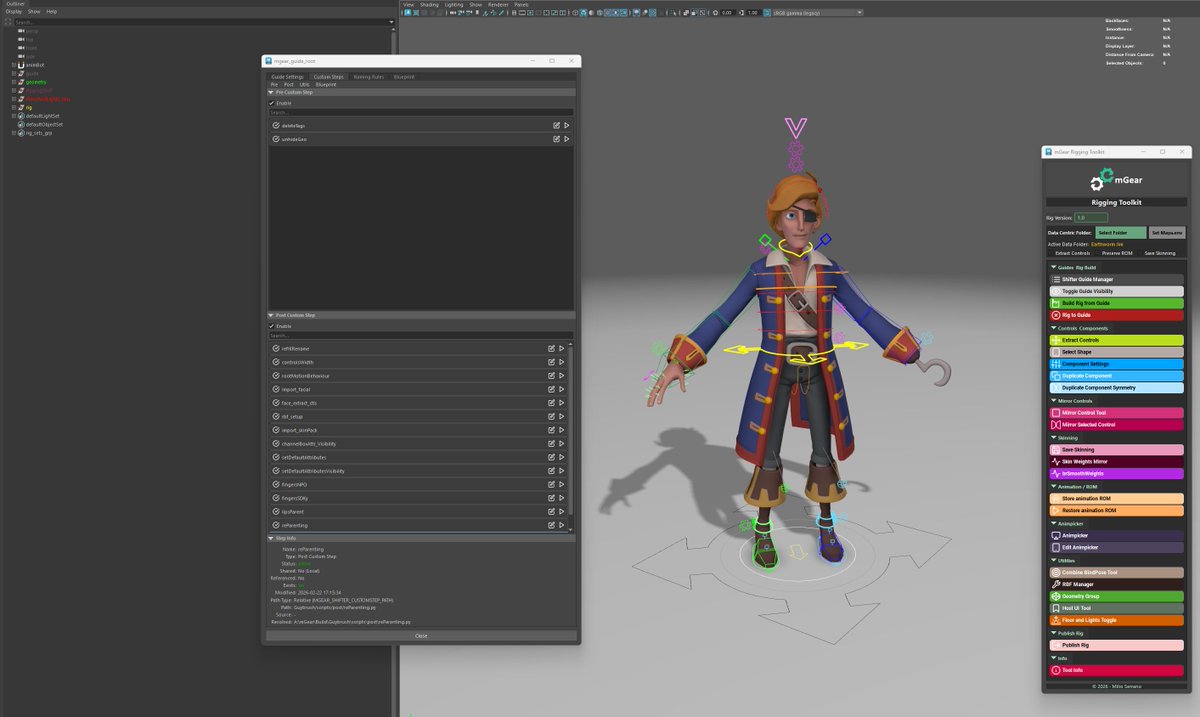Screen dimensions: 1200x717
Task: Click the Rig Version input field
Action: coord(1091,217)
